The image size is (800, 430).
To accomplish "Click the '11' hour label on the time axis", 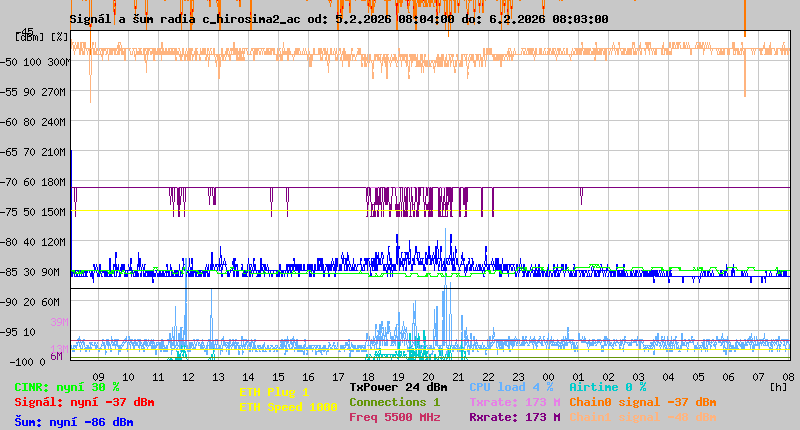I will tap(159, 377).
